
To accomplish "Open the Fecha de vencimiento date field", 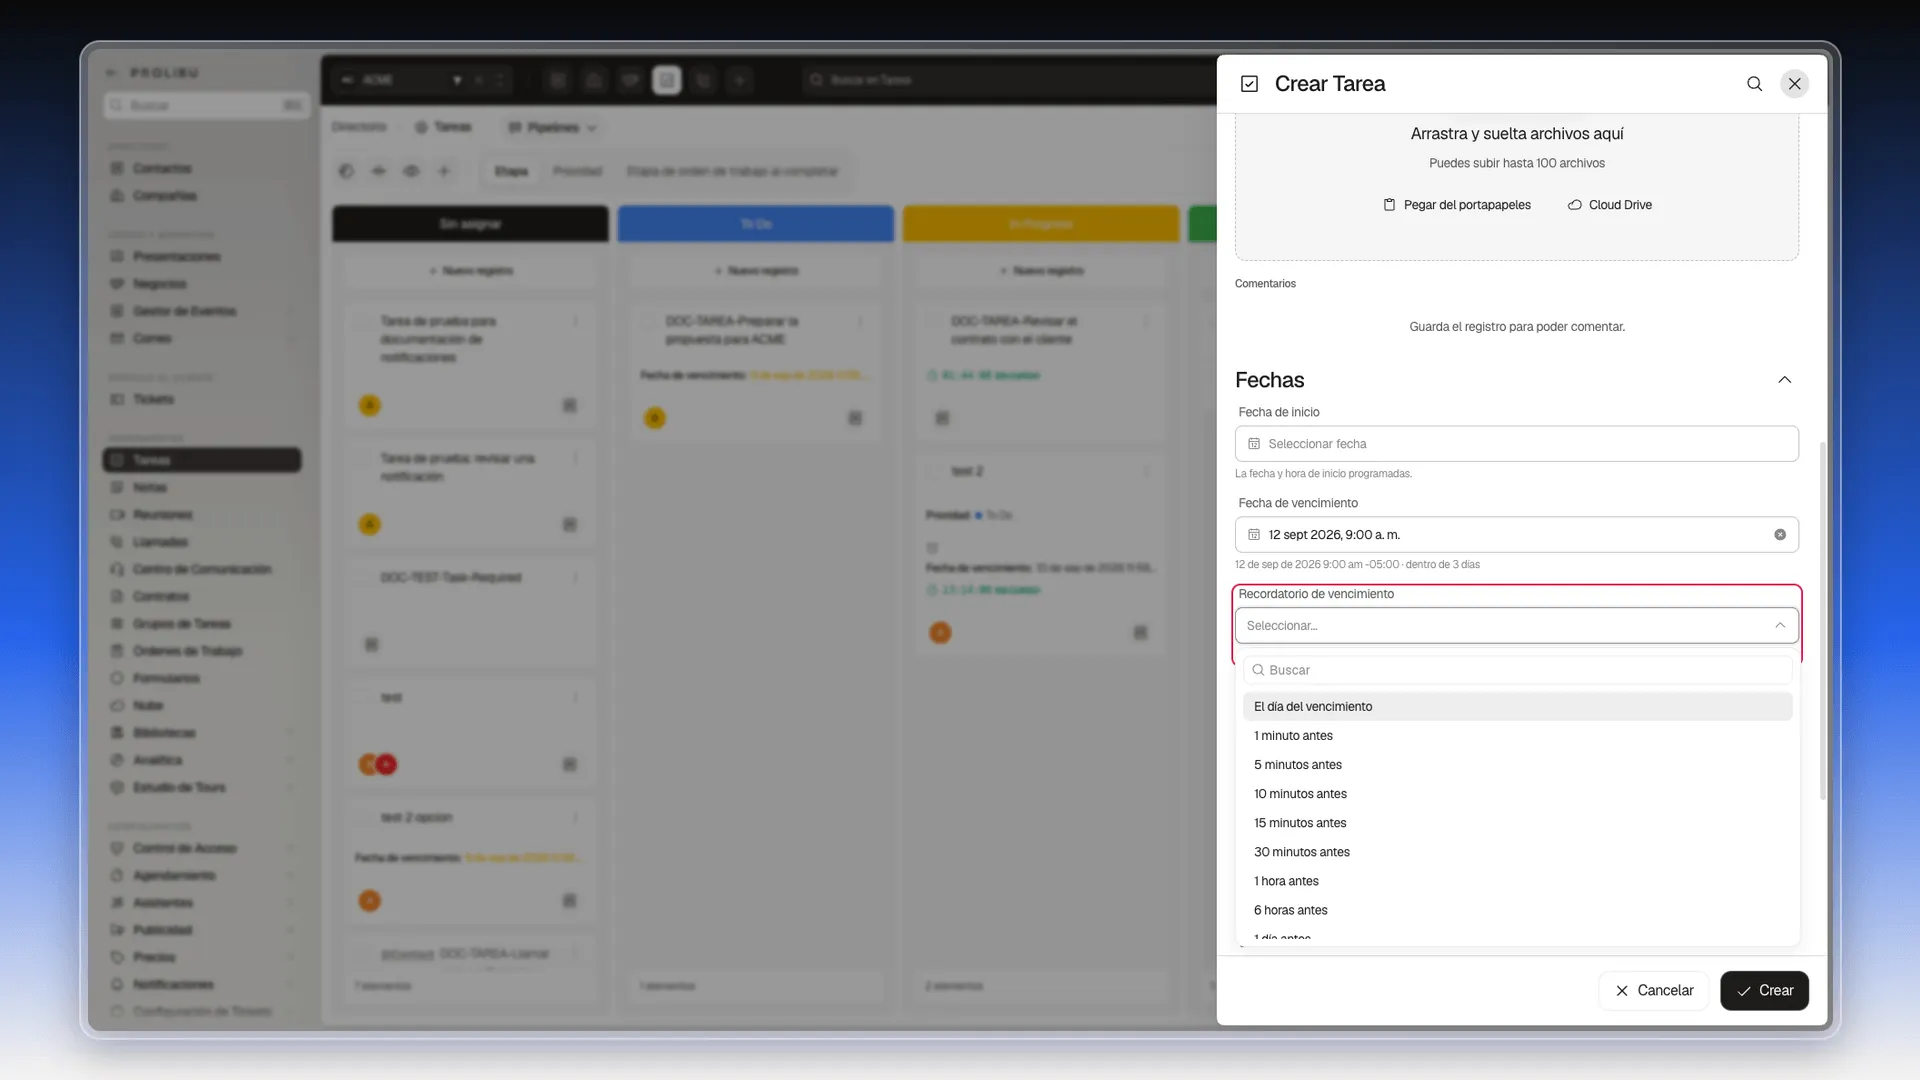I will coord(1516,535).
